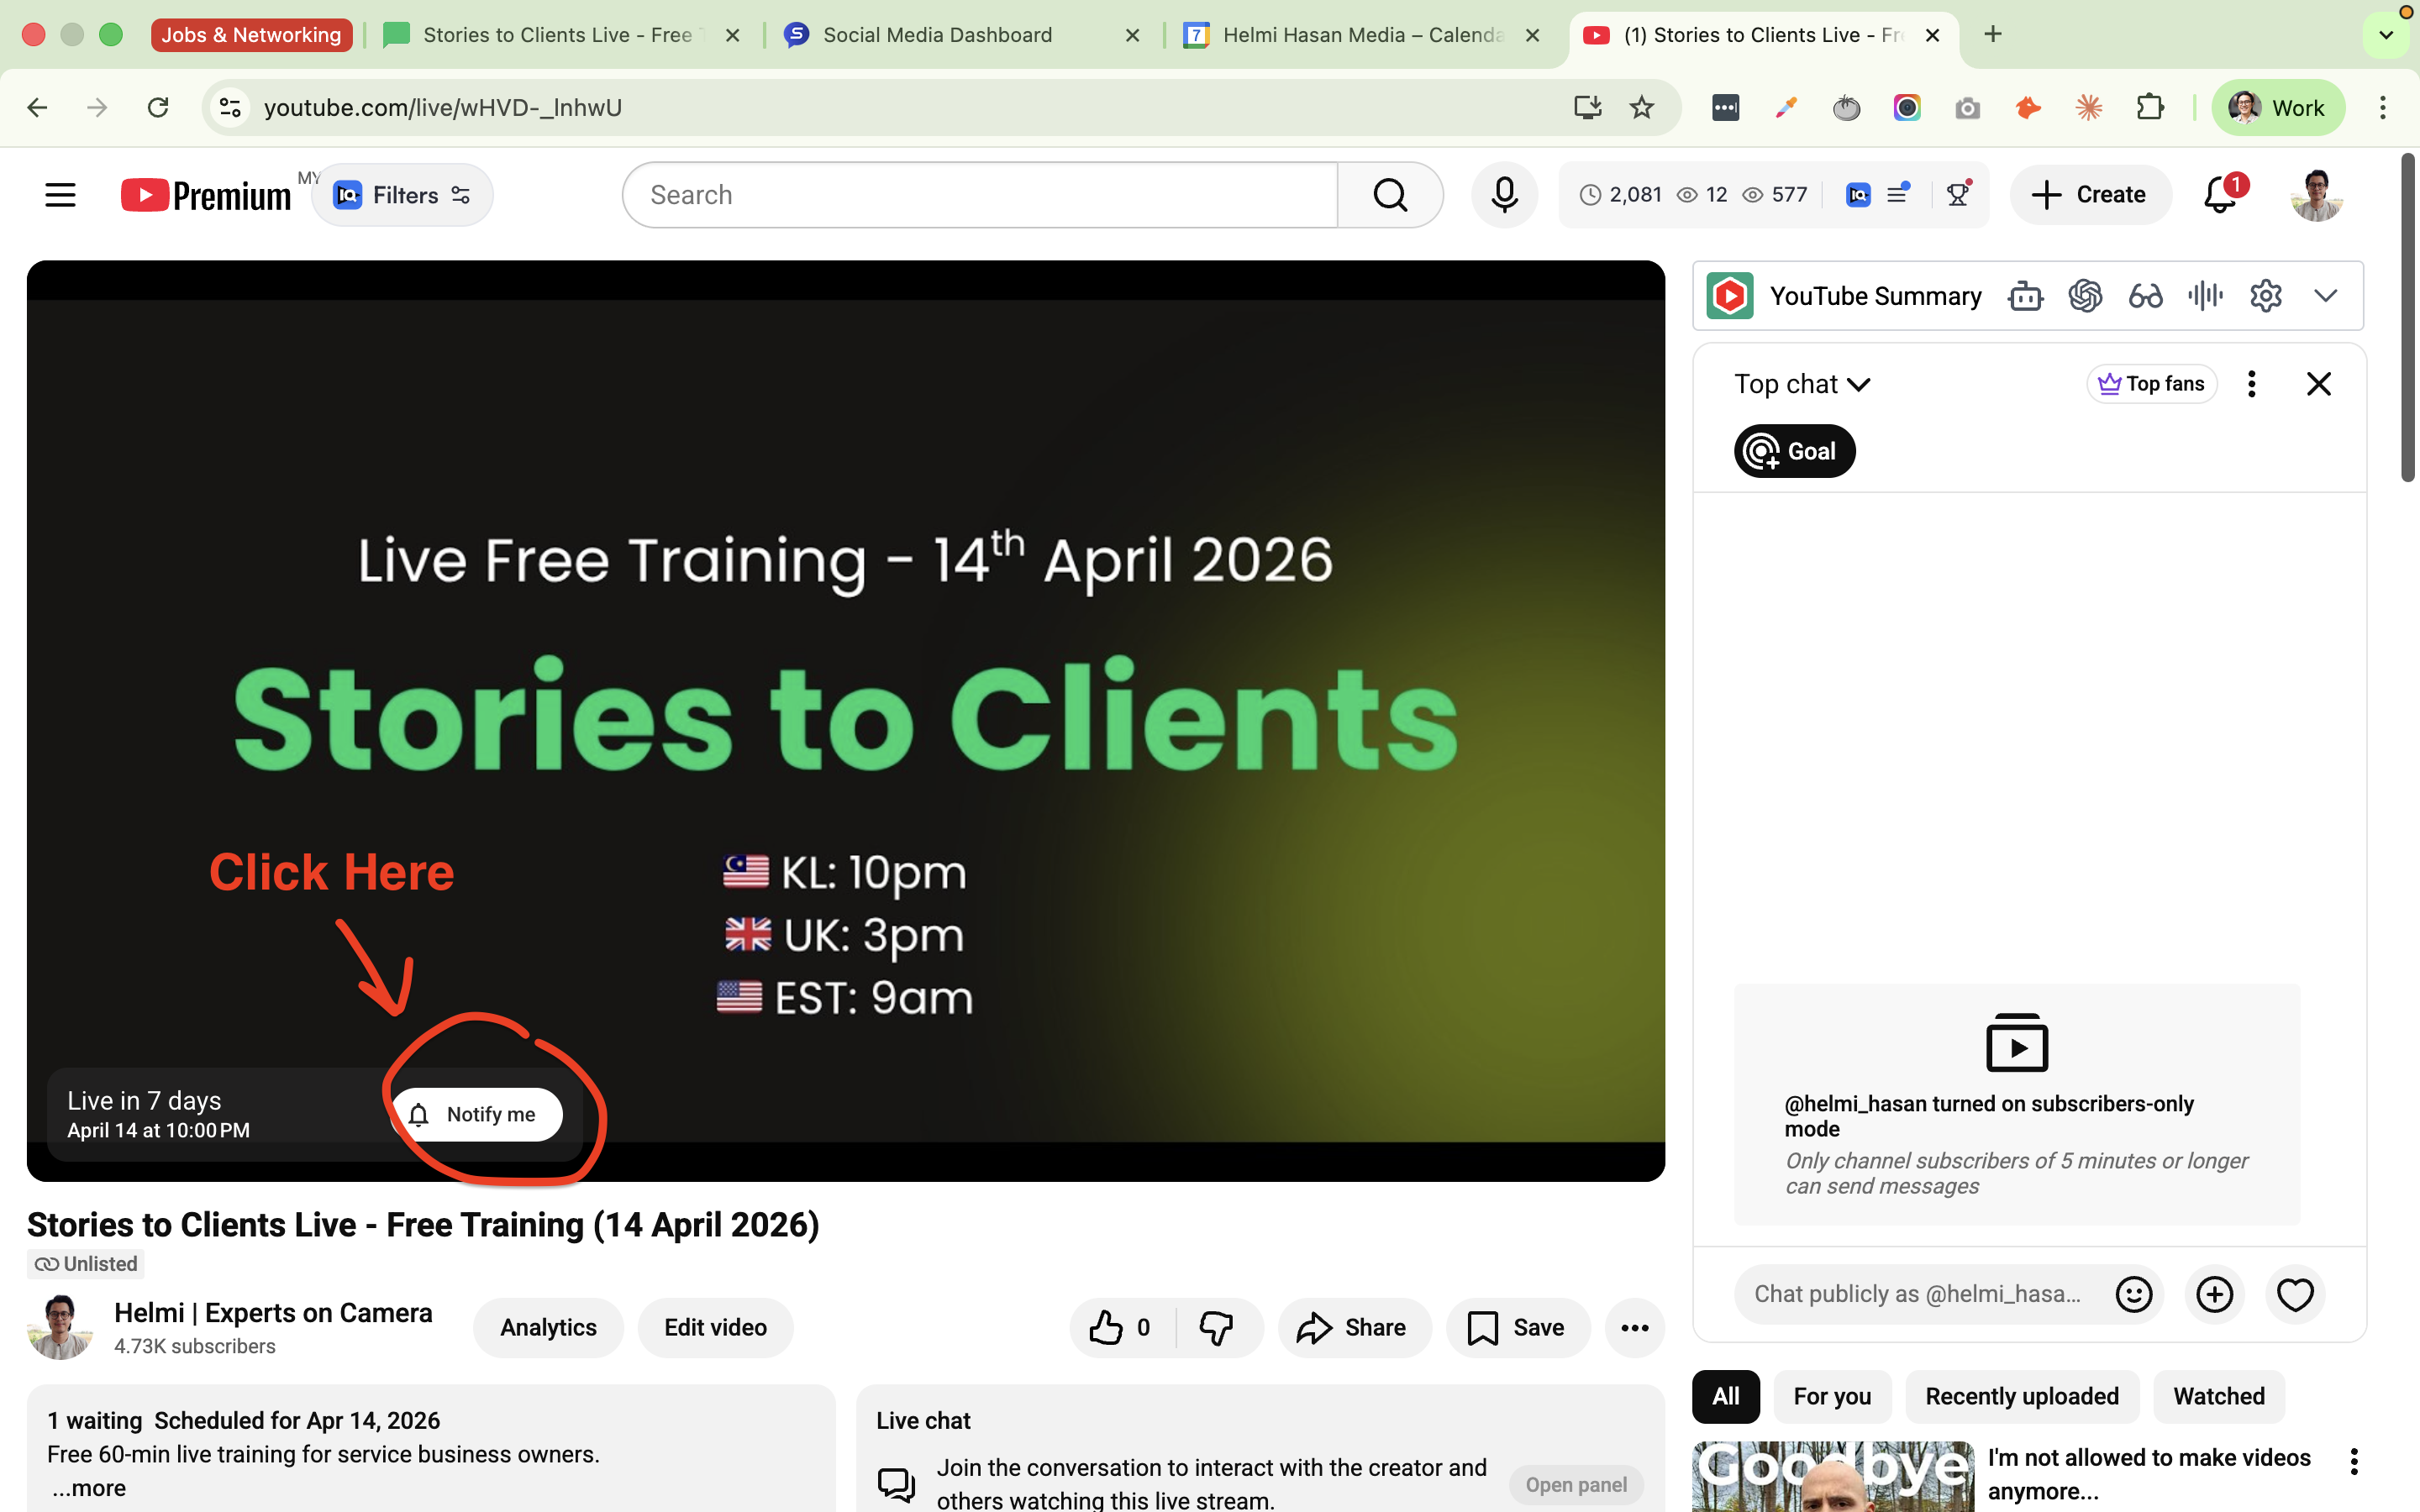The width and height of the screenshot is (2420, 1512).
Task: Click the ChatGPT icon in YouTube Summary
Action: (2085, 296)
